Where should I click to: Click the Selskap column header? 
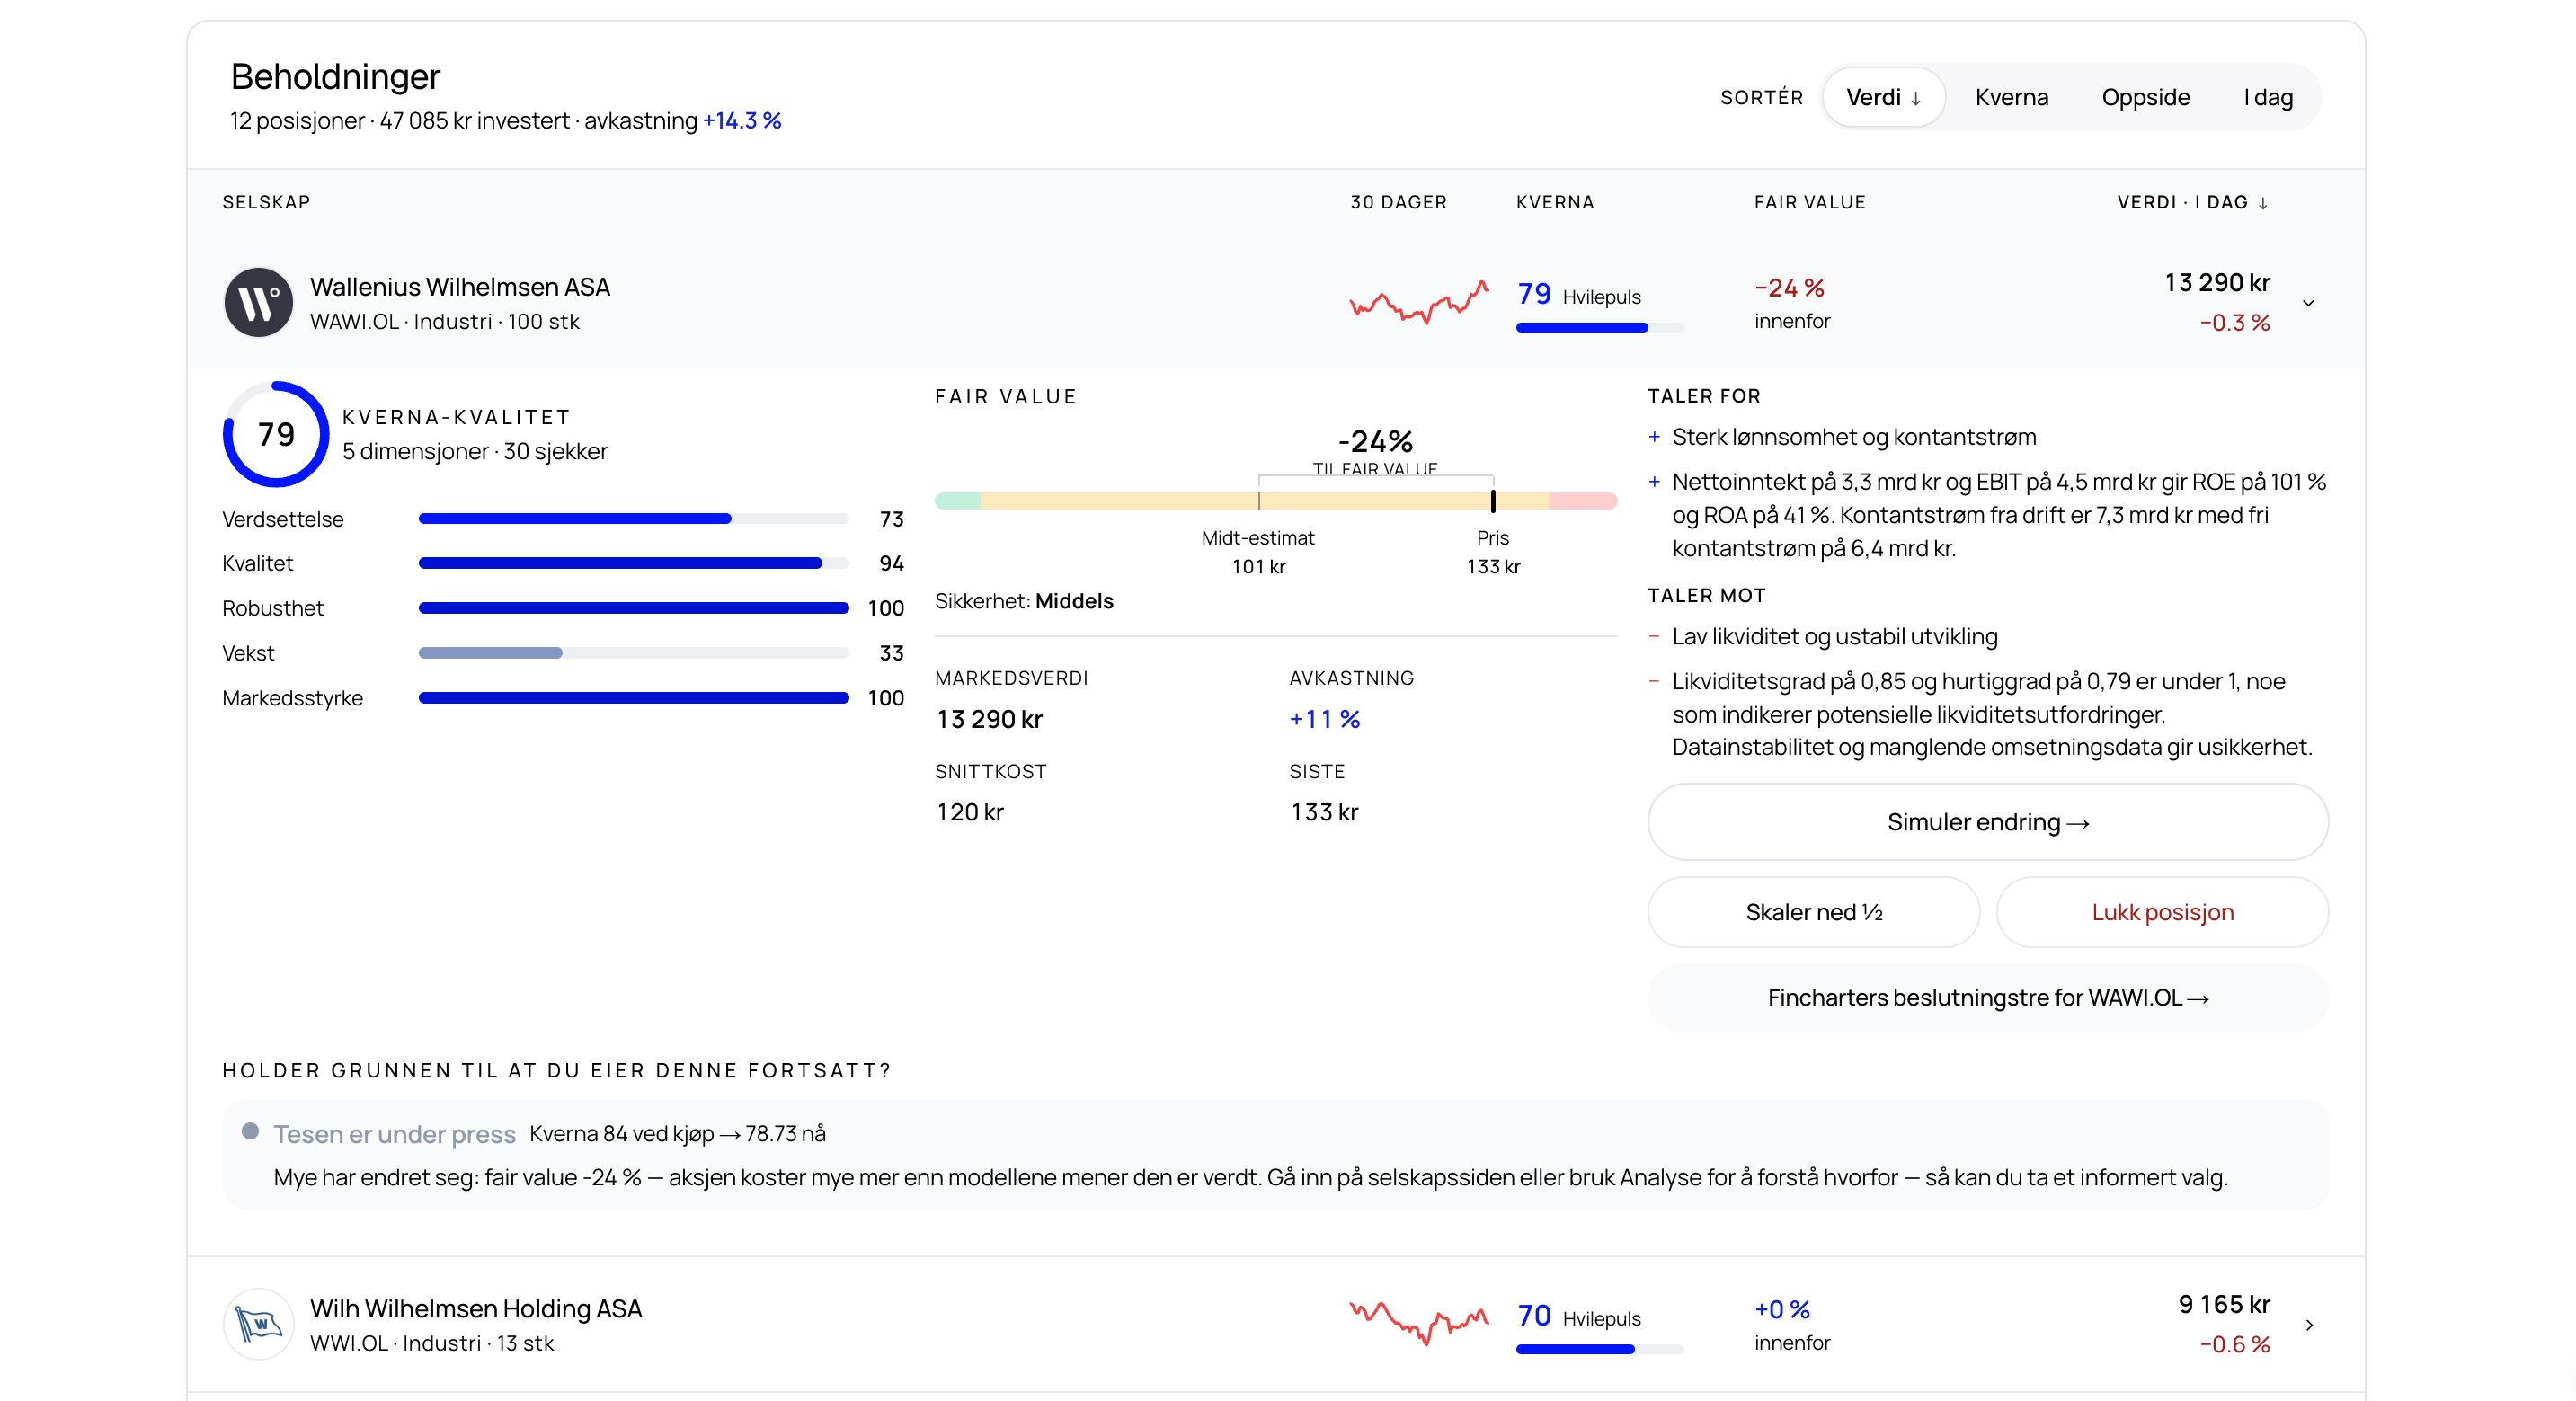266,202
